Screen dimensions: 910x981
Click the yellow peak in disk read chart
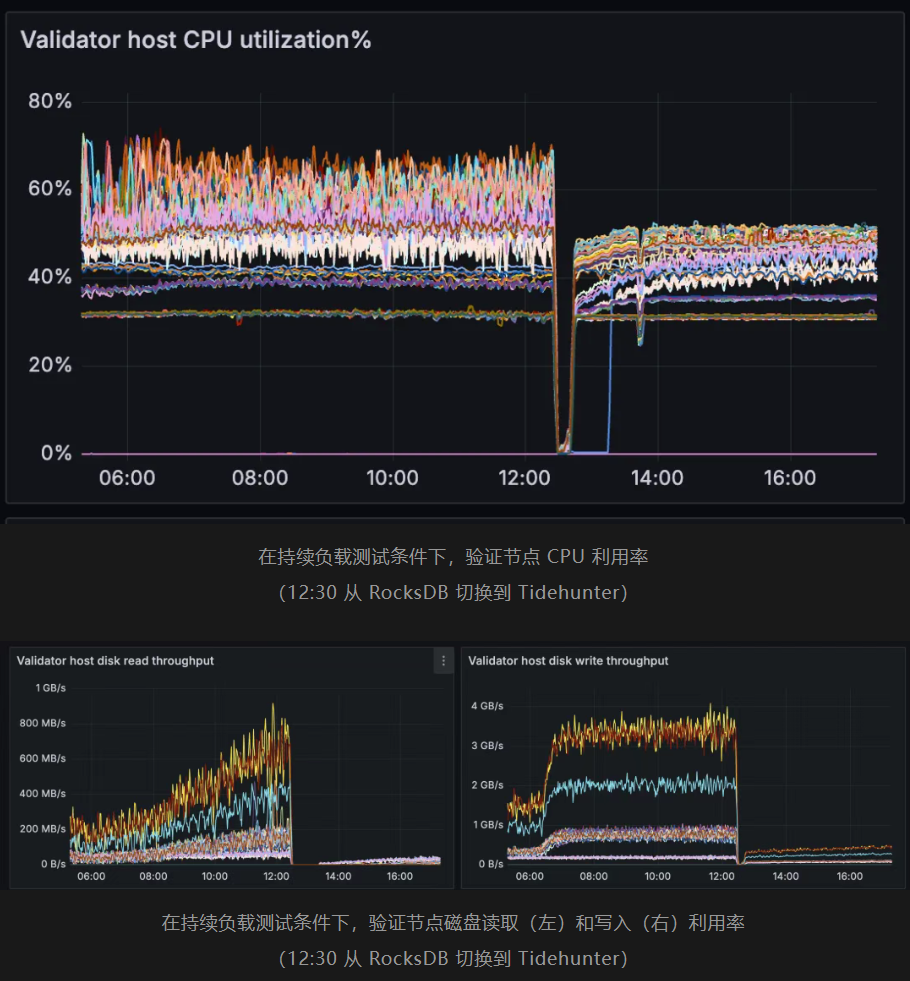273,708
